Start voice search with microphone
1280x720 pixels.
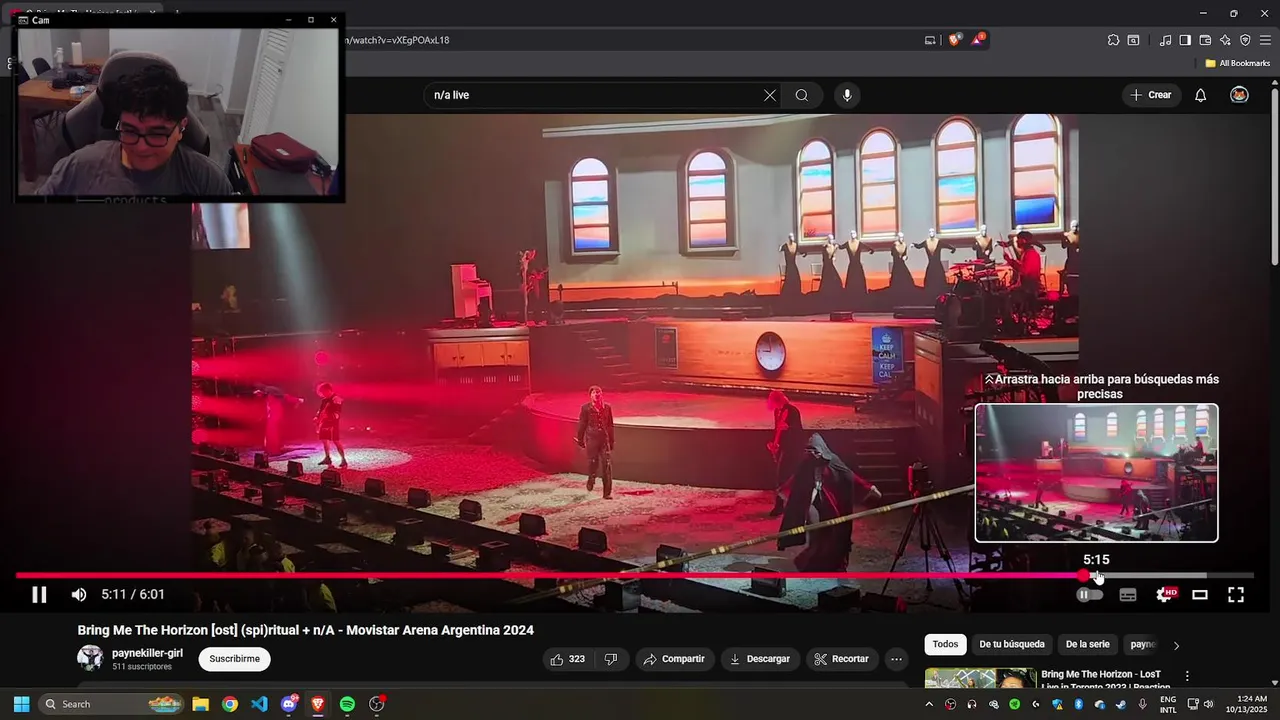point(847,95)
